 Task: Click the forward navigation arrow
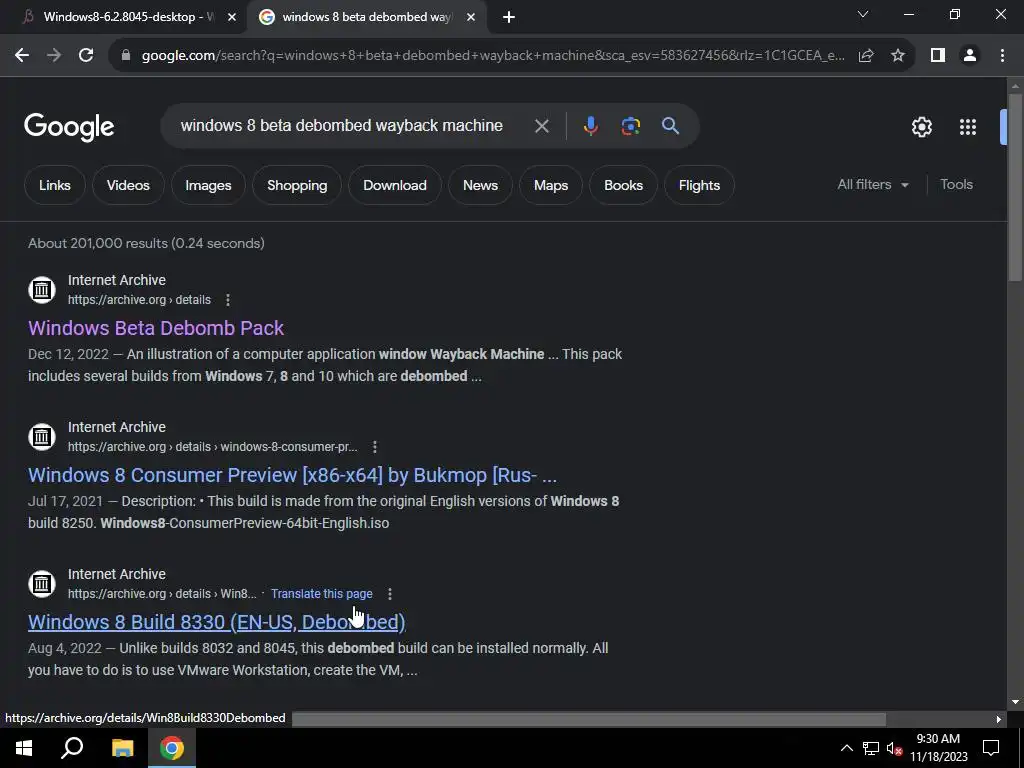click(54, 56)
